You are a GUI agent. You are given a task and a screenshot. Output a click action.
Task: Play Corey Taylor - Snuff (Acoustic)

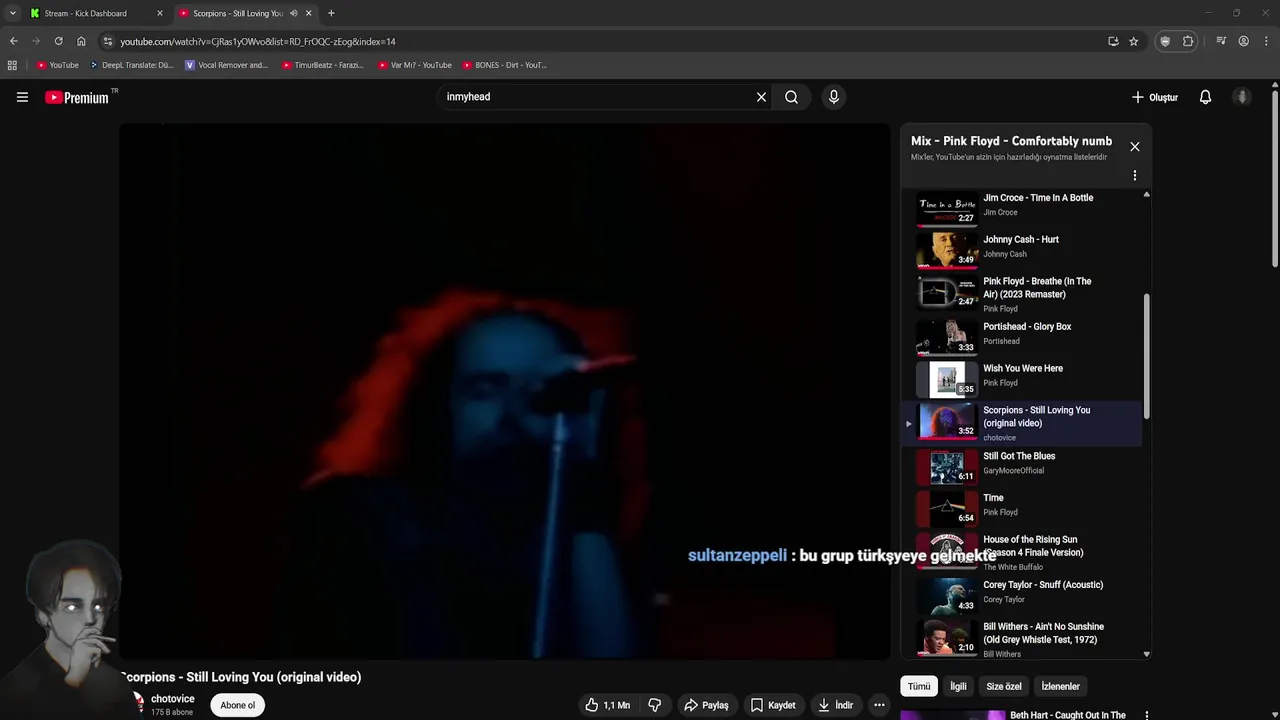pyautogui.click(x=1020, y=594)
